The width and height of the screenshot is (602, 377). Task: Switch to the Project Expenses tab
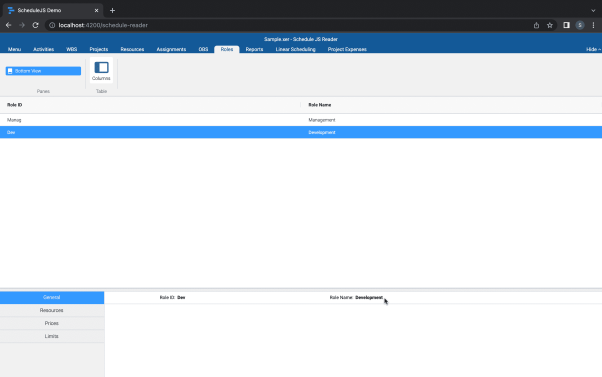[347, 49]
